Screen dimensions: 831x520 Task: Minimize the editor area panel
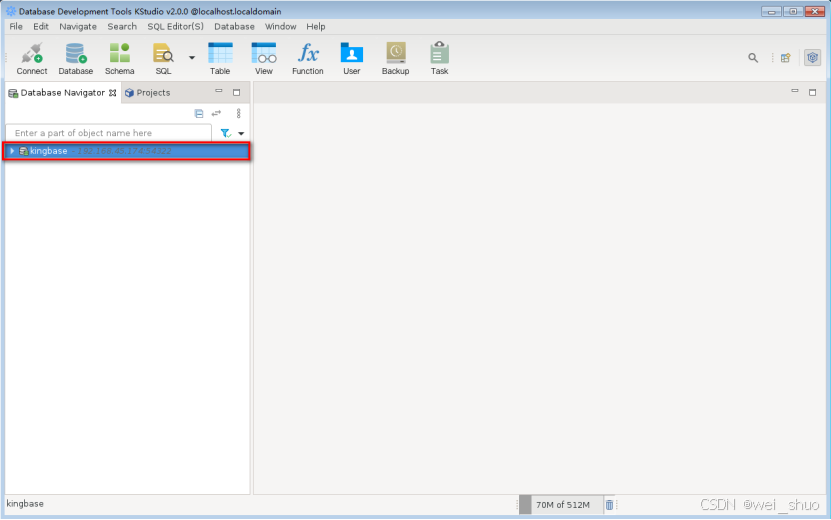coord(794,91)
